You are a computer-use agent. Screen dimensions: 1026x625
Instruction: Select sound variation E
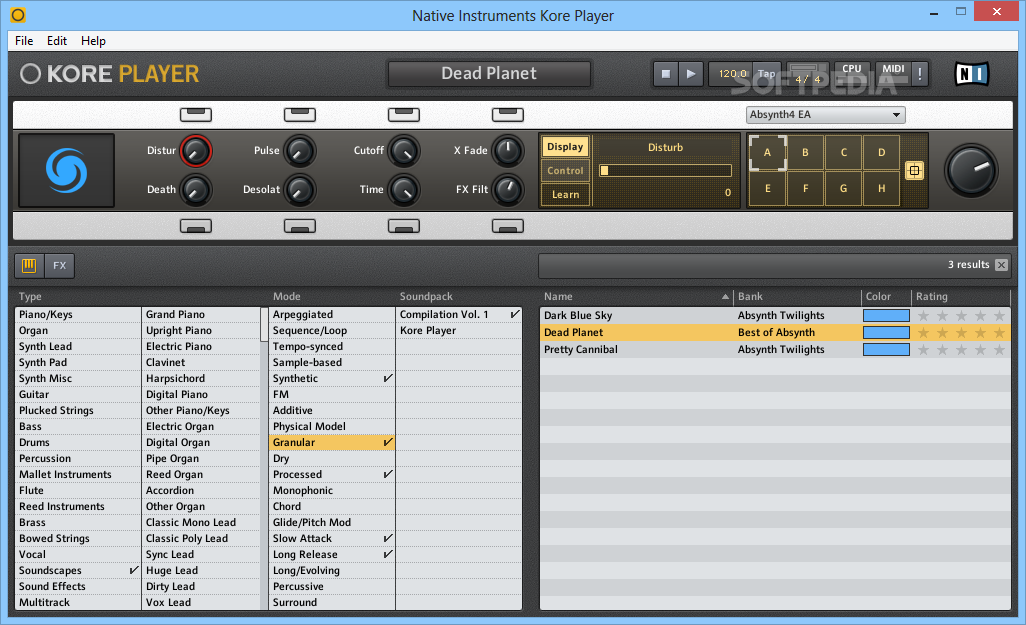768,188
